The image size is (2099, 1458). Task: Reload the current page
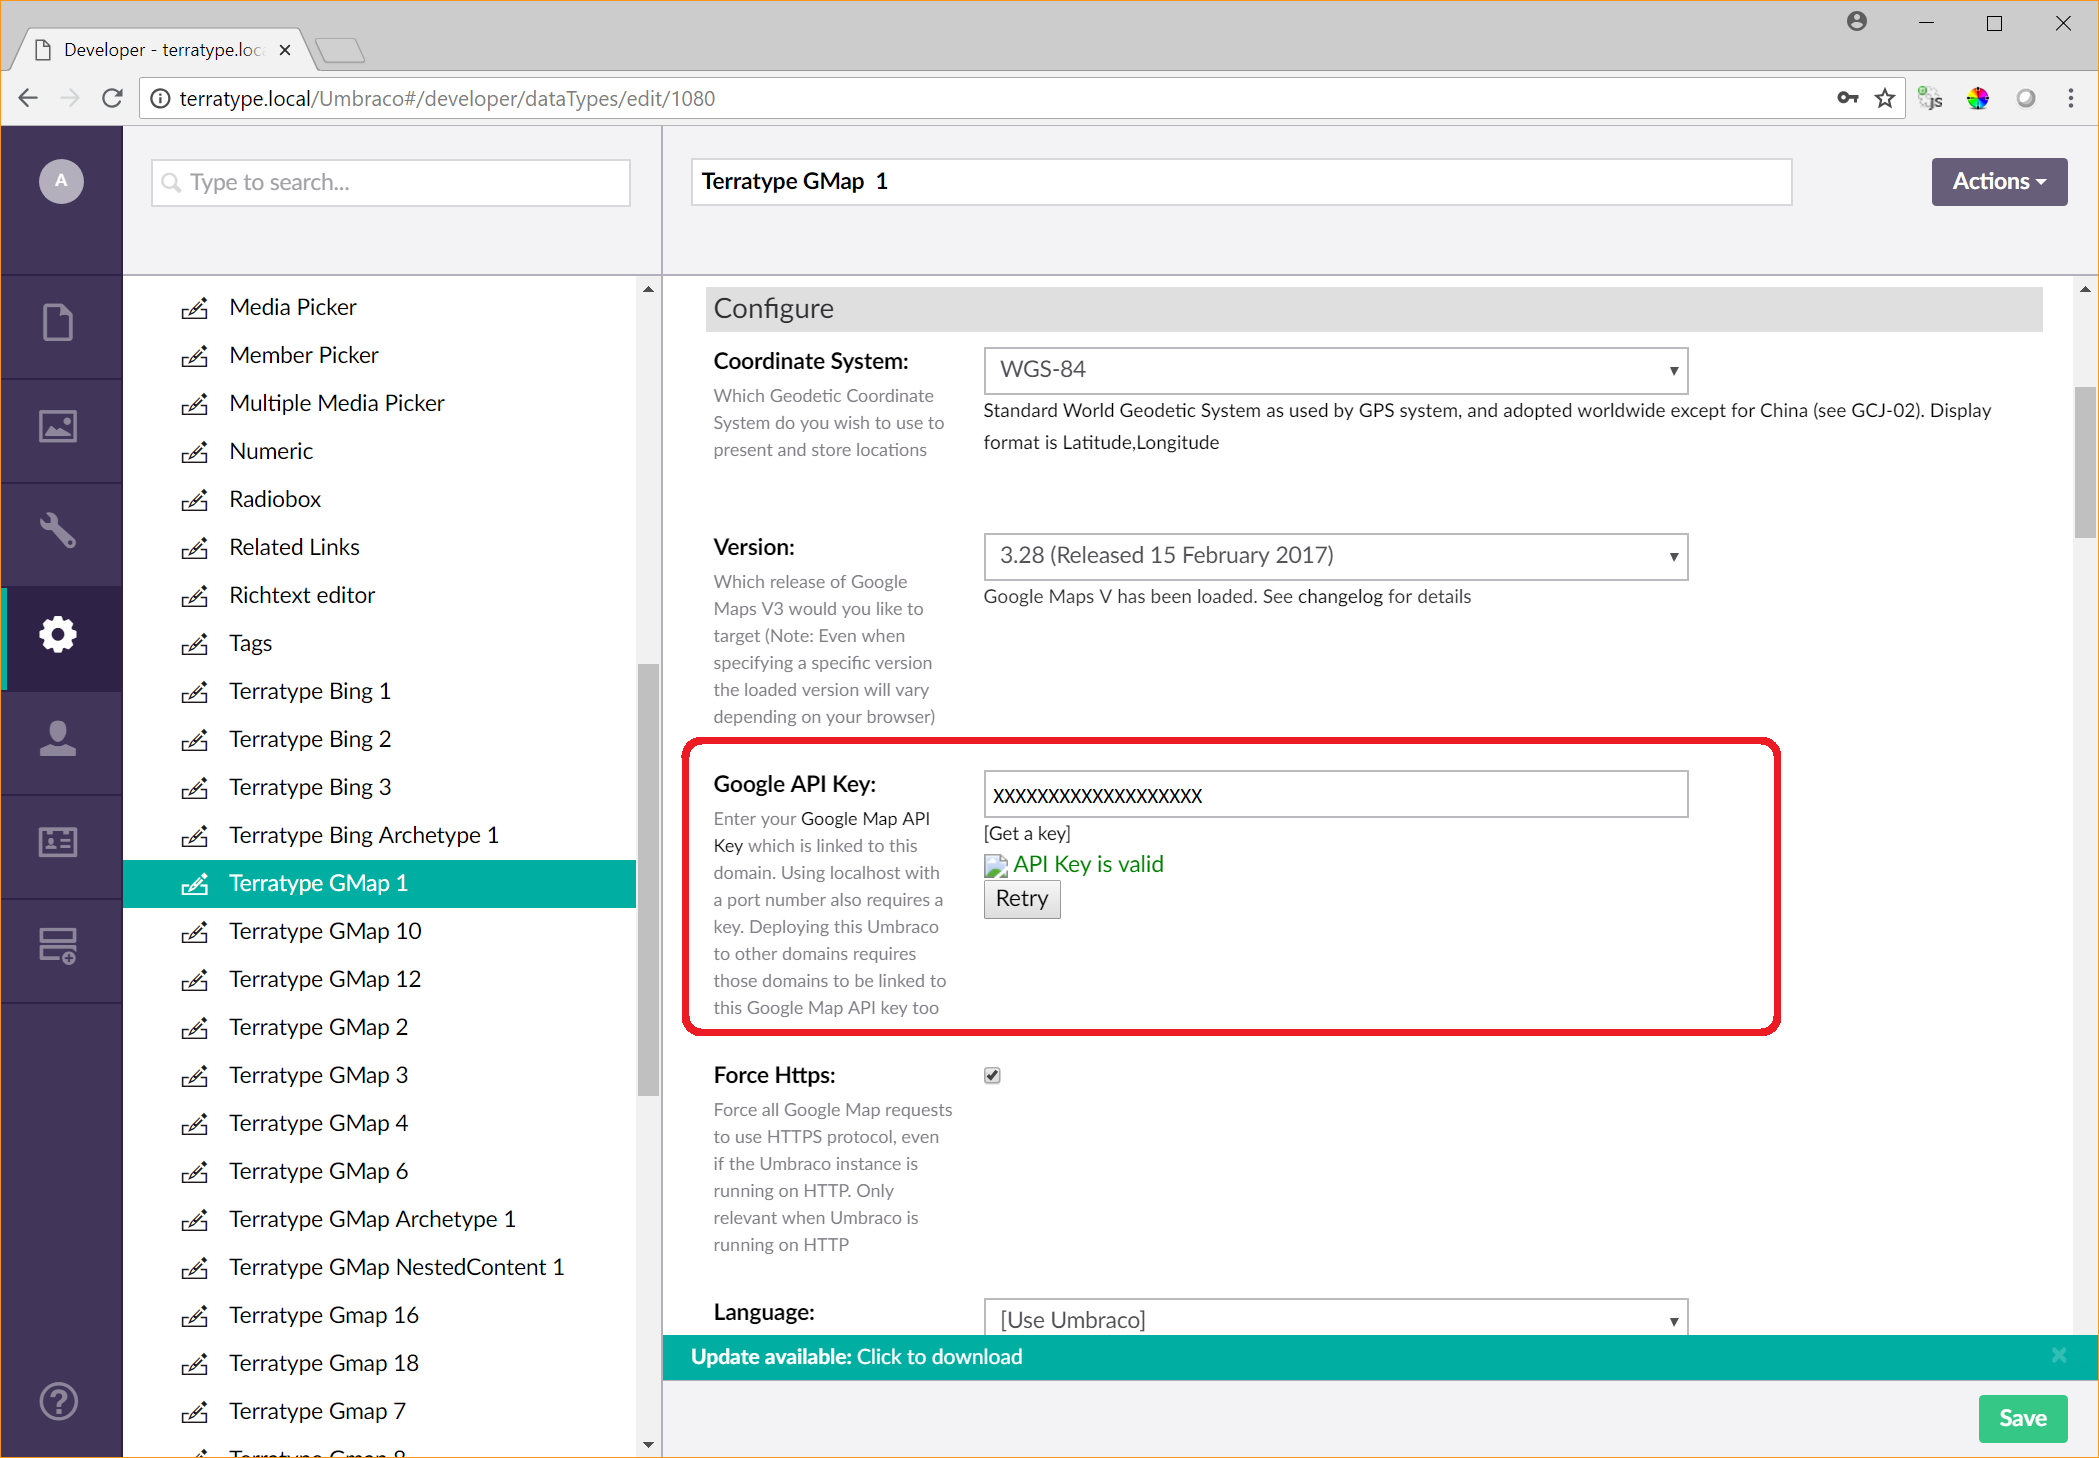112,98
